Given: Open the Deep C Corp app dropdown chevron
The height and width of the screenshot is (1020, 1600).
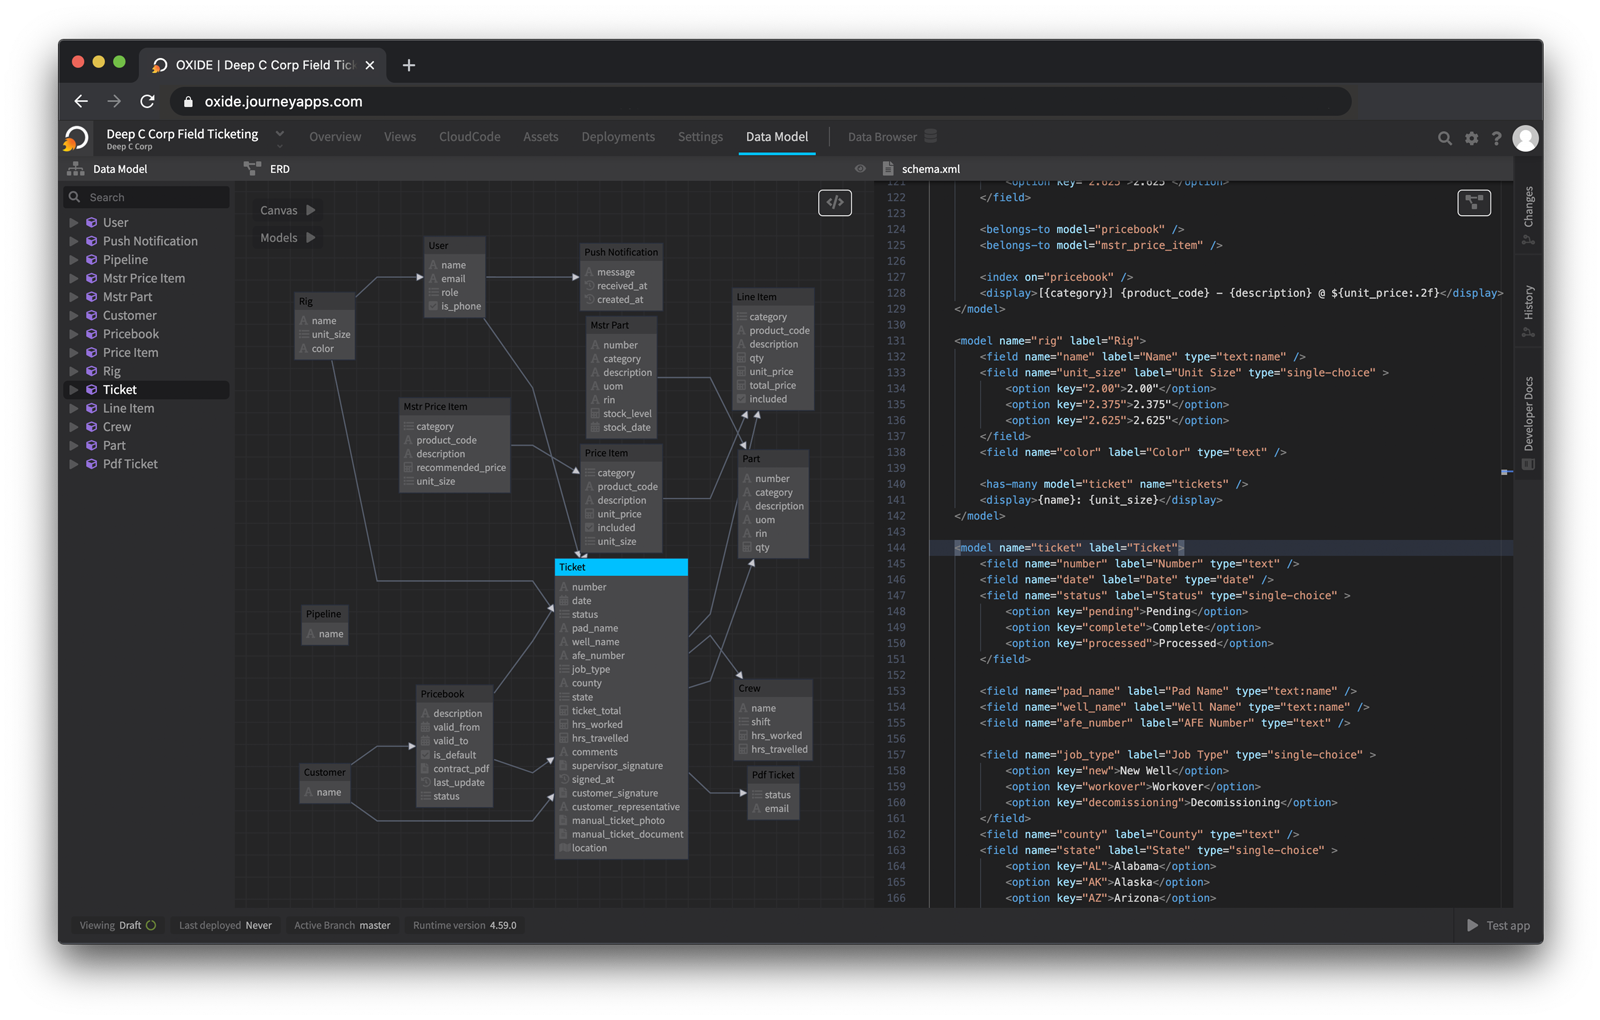Looking at the screenshot, I should coord(280,134).
